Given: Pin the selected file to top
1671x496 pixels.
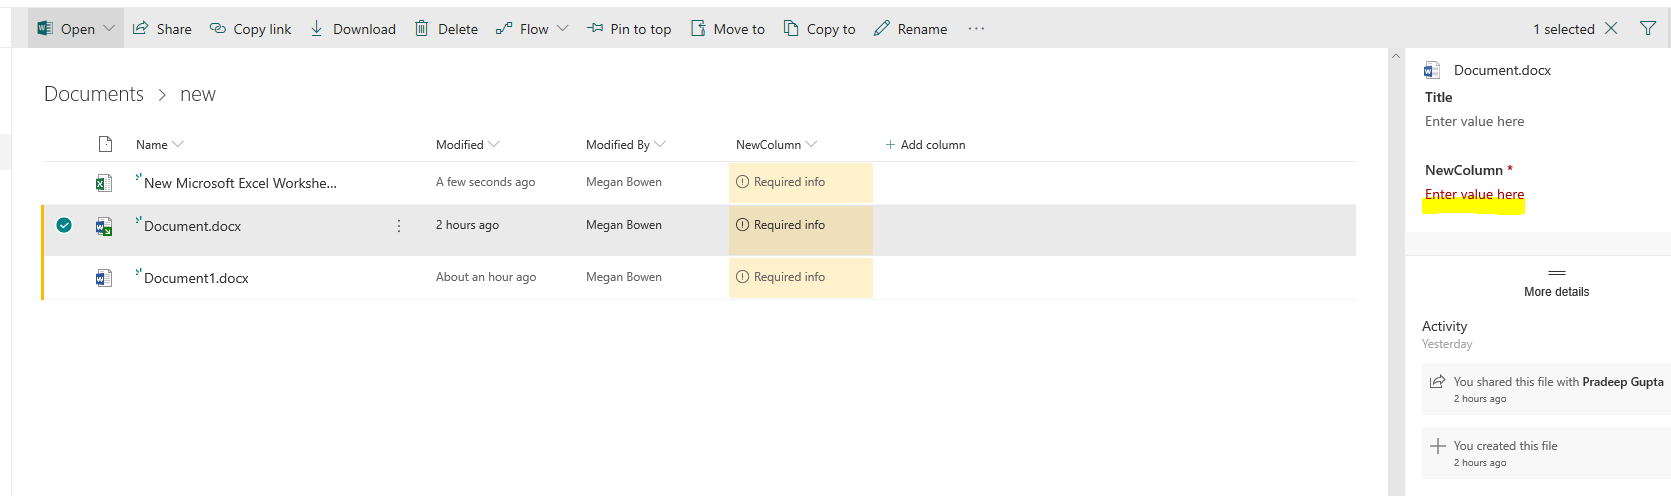Looking at the screenshot, I should 628,29.
